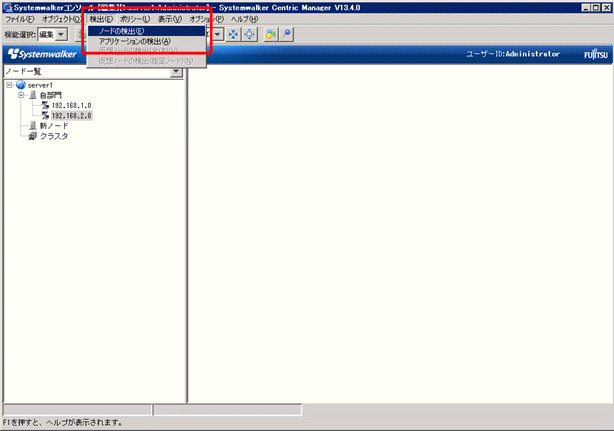Screen dimensions: 614x431
Task: Select the 192.168.1.0 subnet label
Action: point(71,105)
